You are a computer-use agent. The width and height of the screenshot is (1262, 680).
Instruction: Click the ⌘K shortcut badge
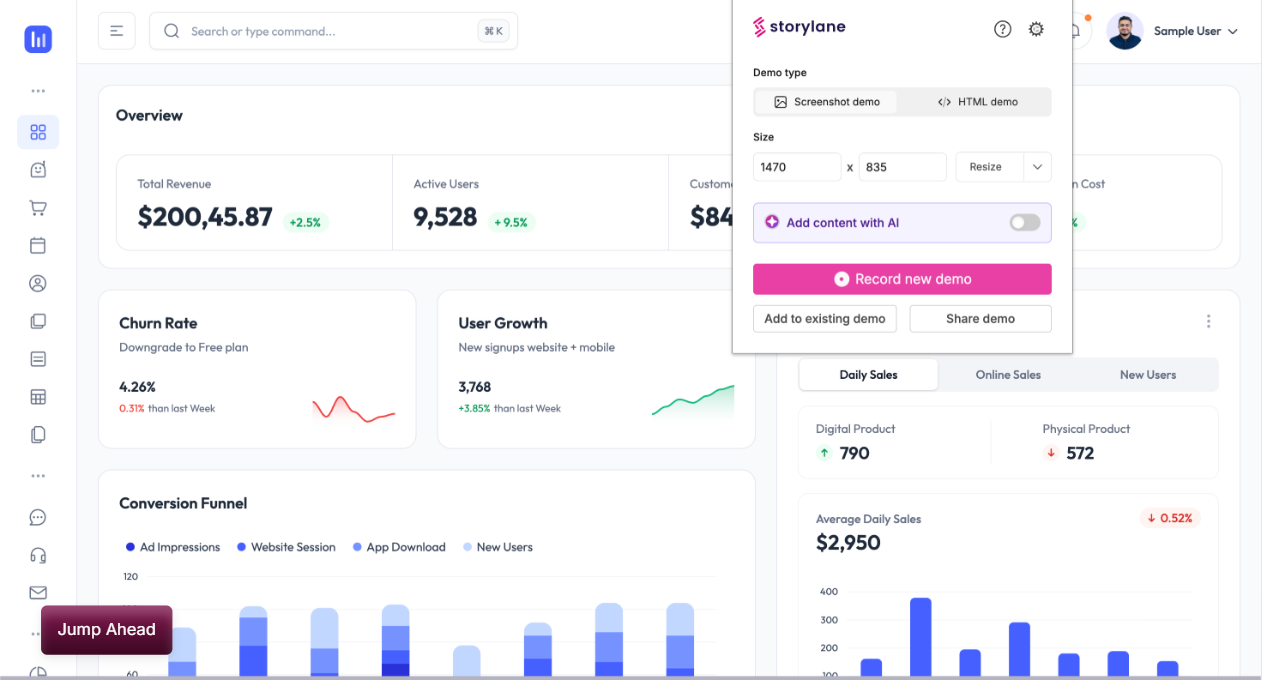point(493,31)
